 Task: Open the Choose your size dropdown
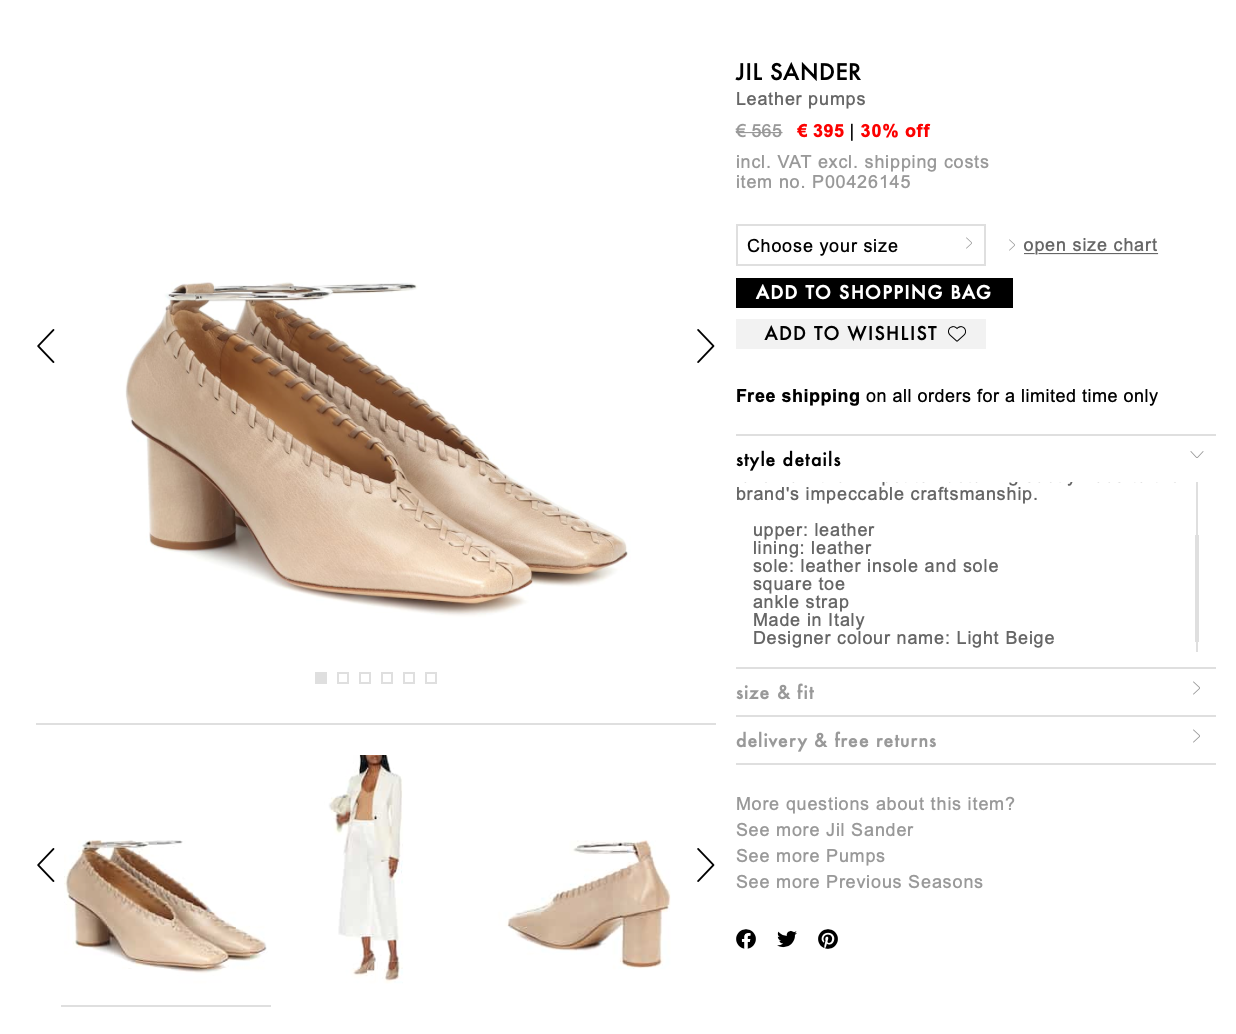tap(860, 245)
